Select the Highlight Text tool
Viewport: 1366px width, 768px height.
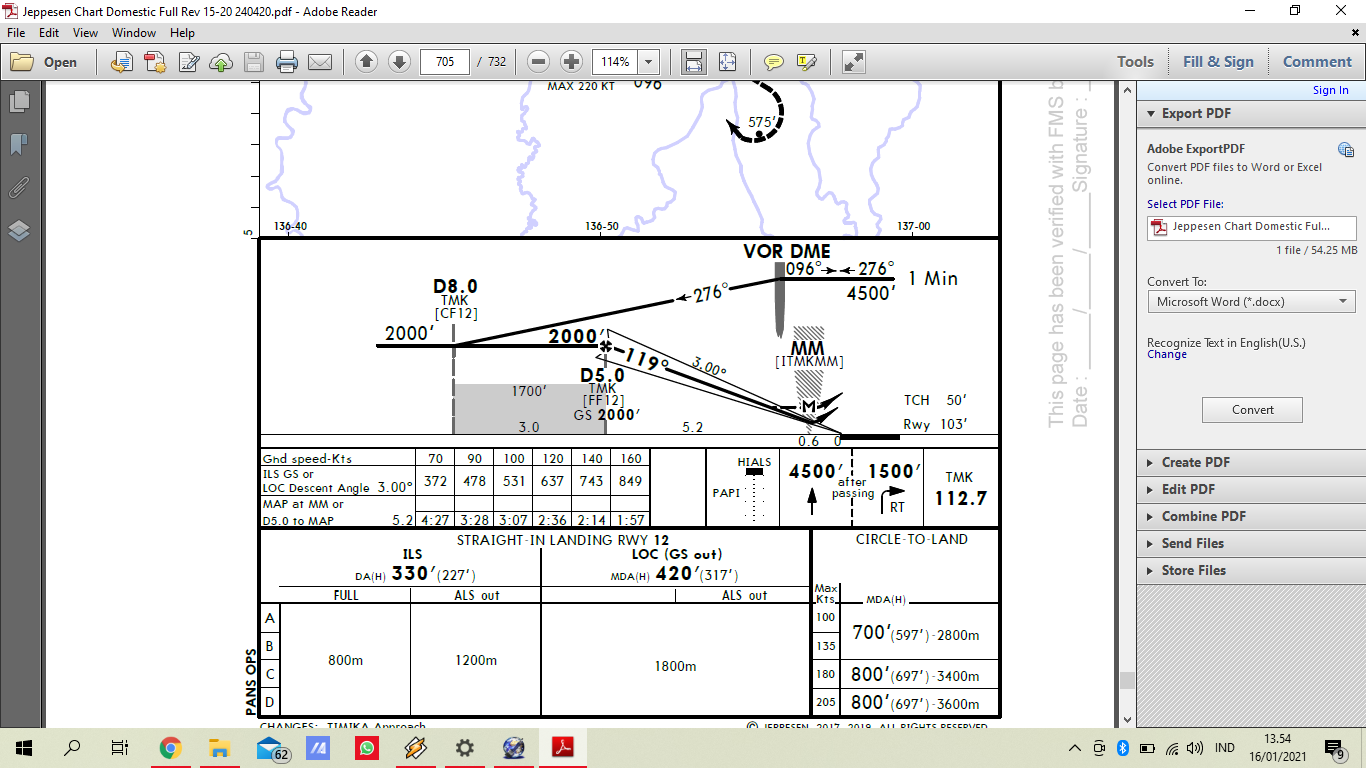[806, 62]
